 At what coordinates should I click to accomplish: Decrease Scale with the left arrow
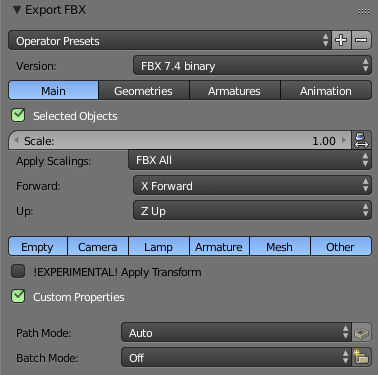[16, 140]
